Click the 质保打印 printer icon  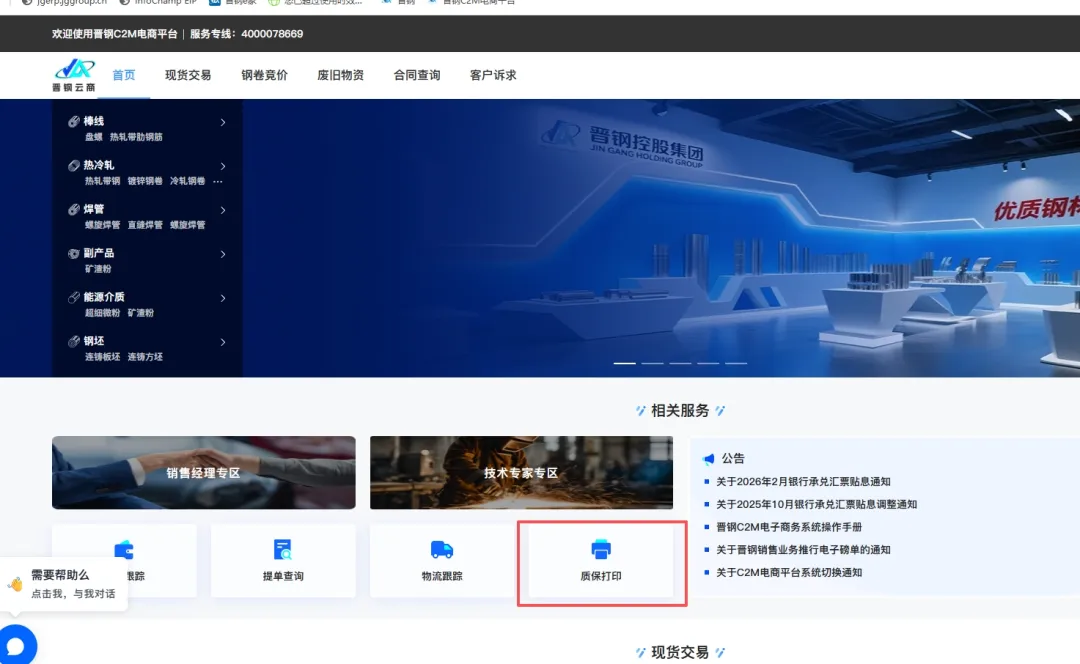601,550
